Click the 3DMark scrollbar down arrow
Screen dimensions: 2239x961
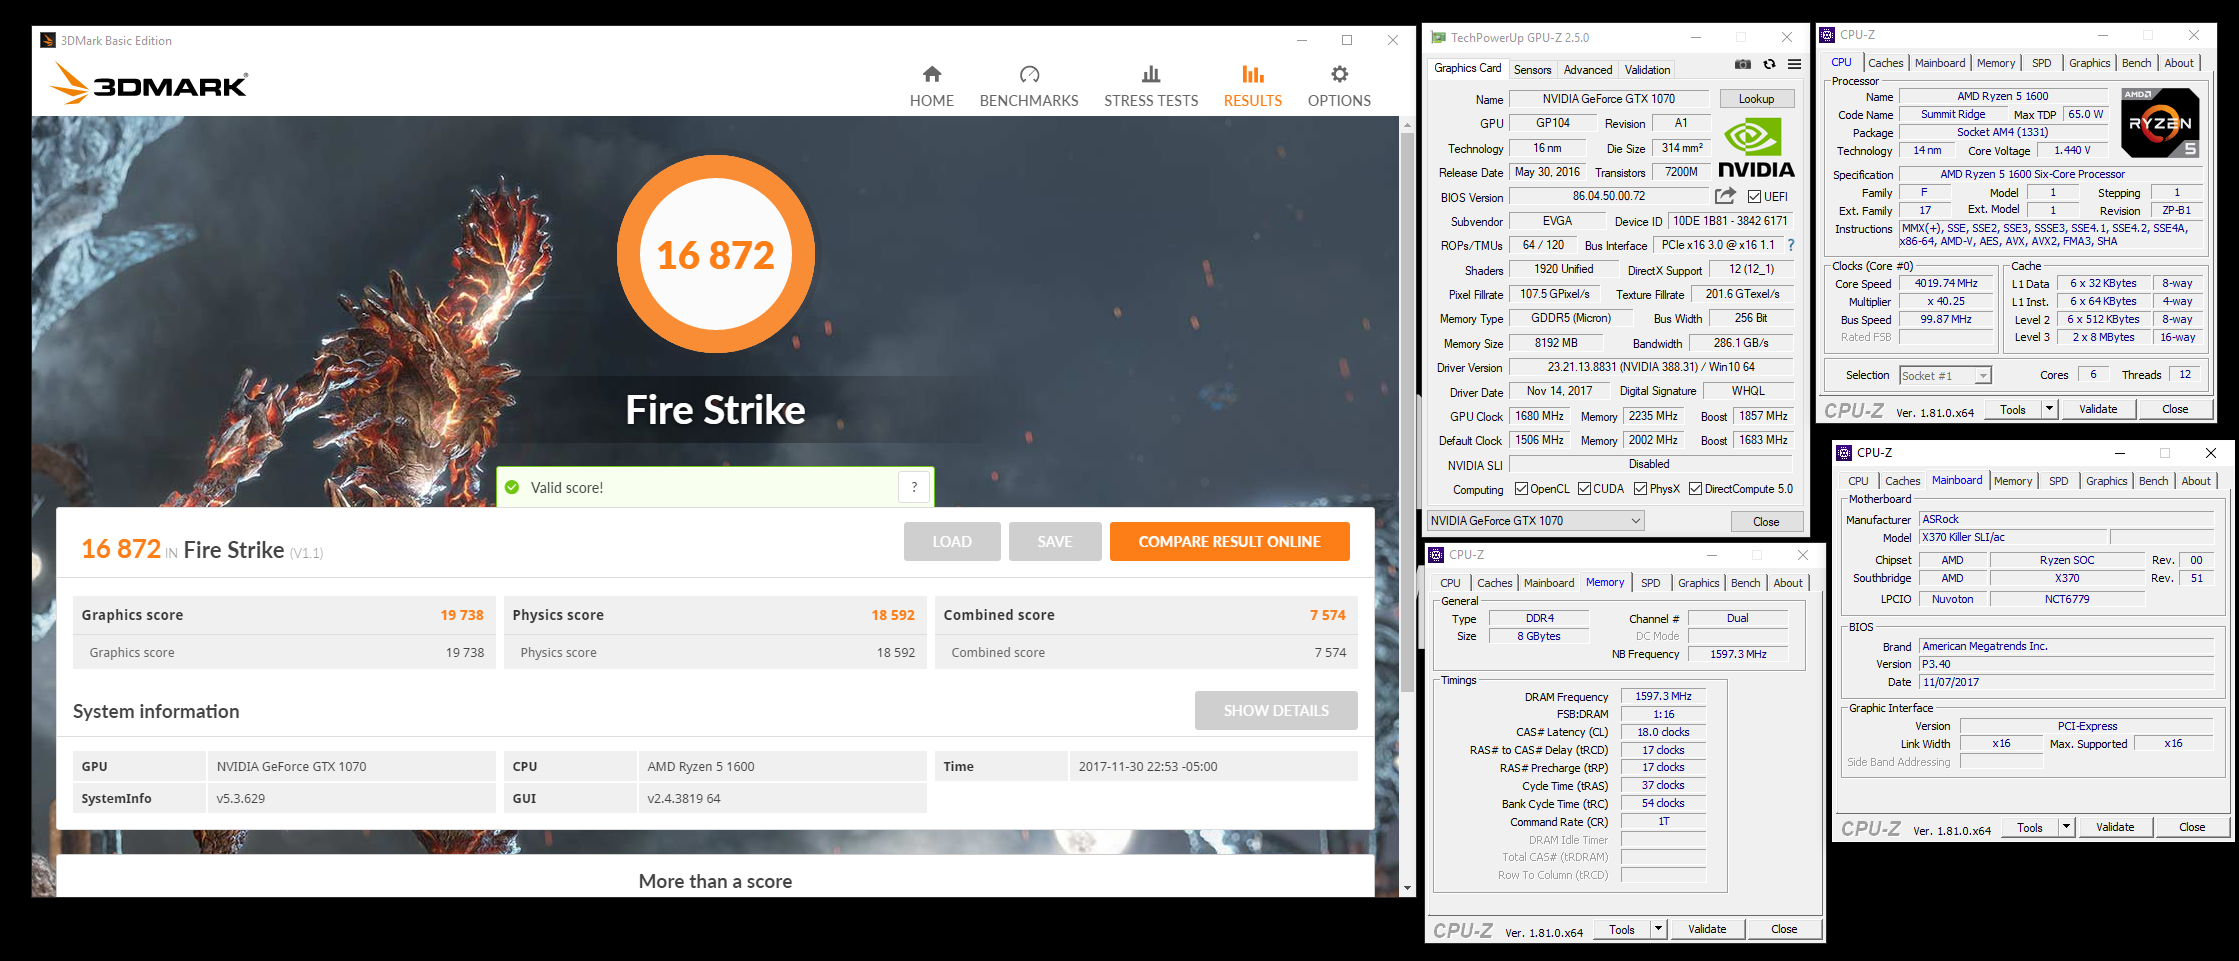[x=1407, y=888]
